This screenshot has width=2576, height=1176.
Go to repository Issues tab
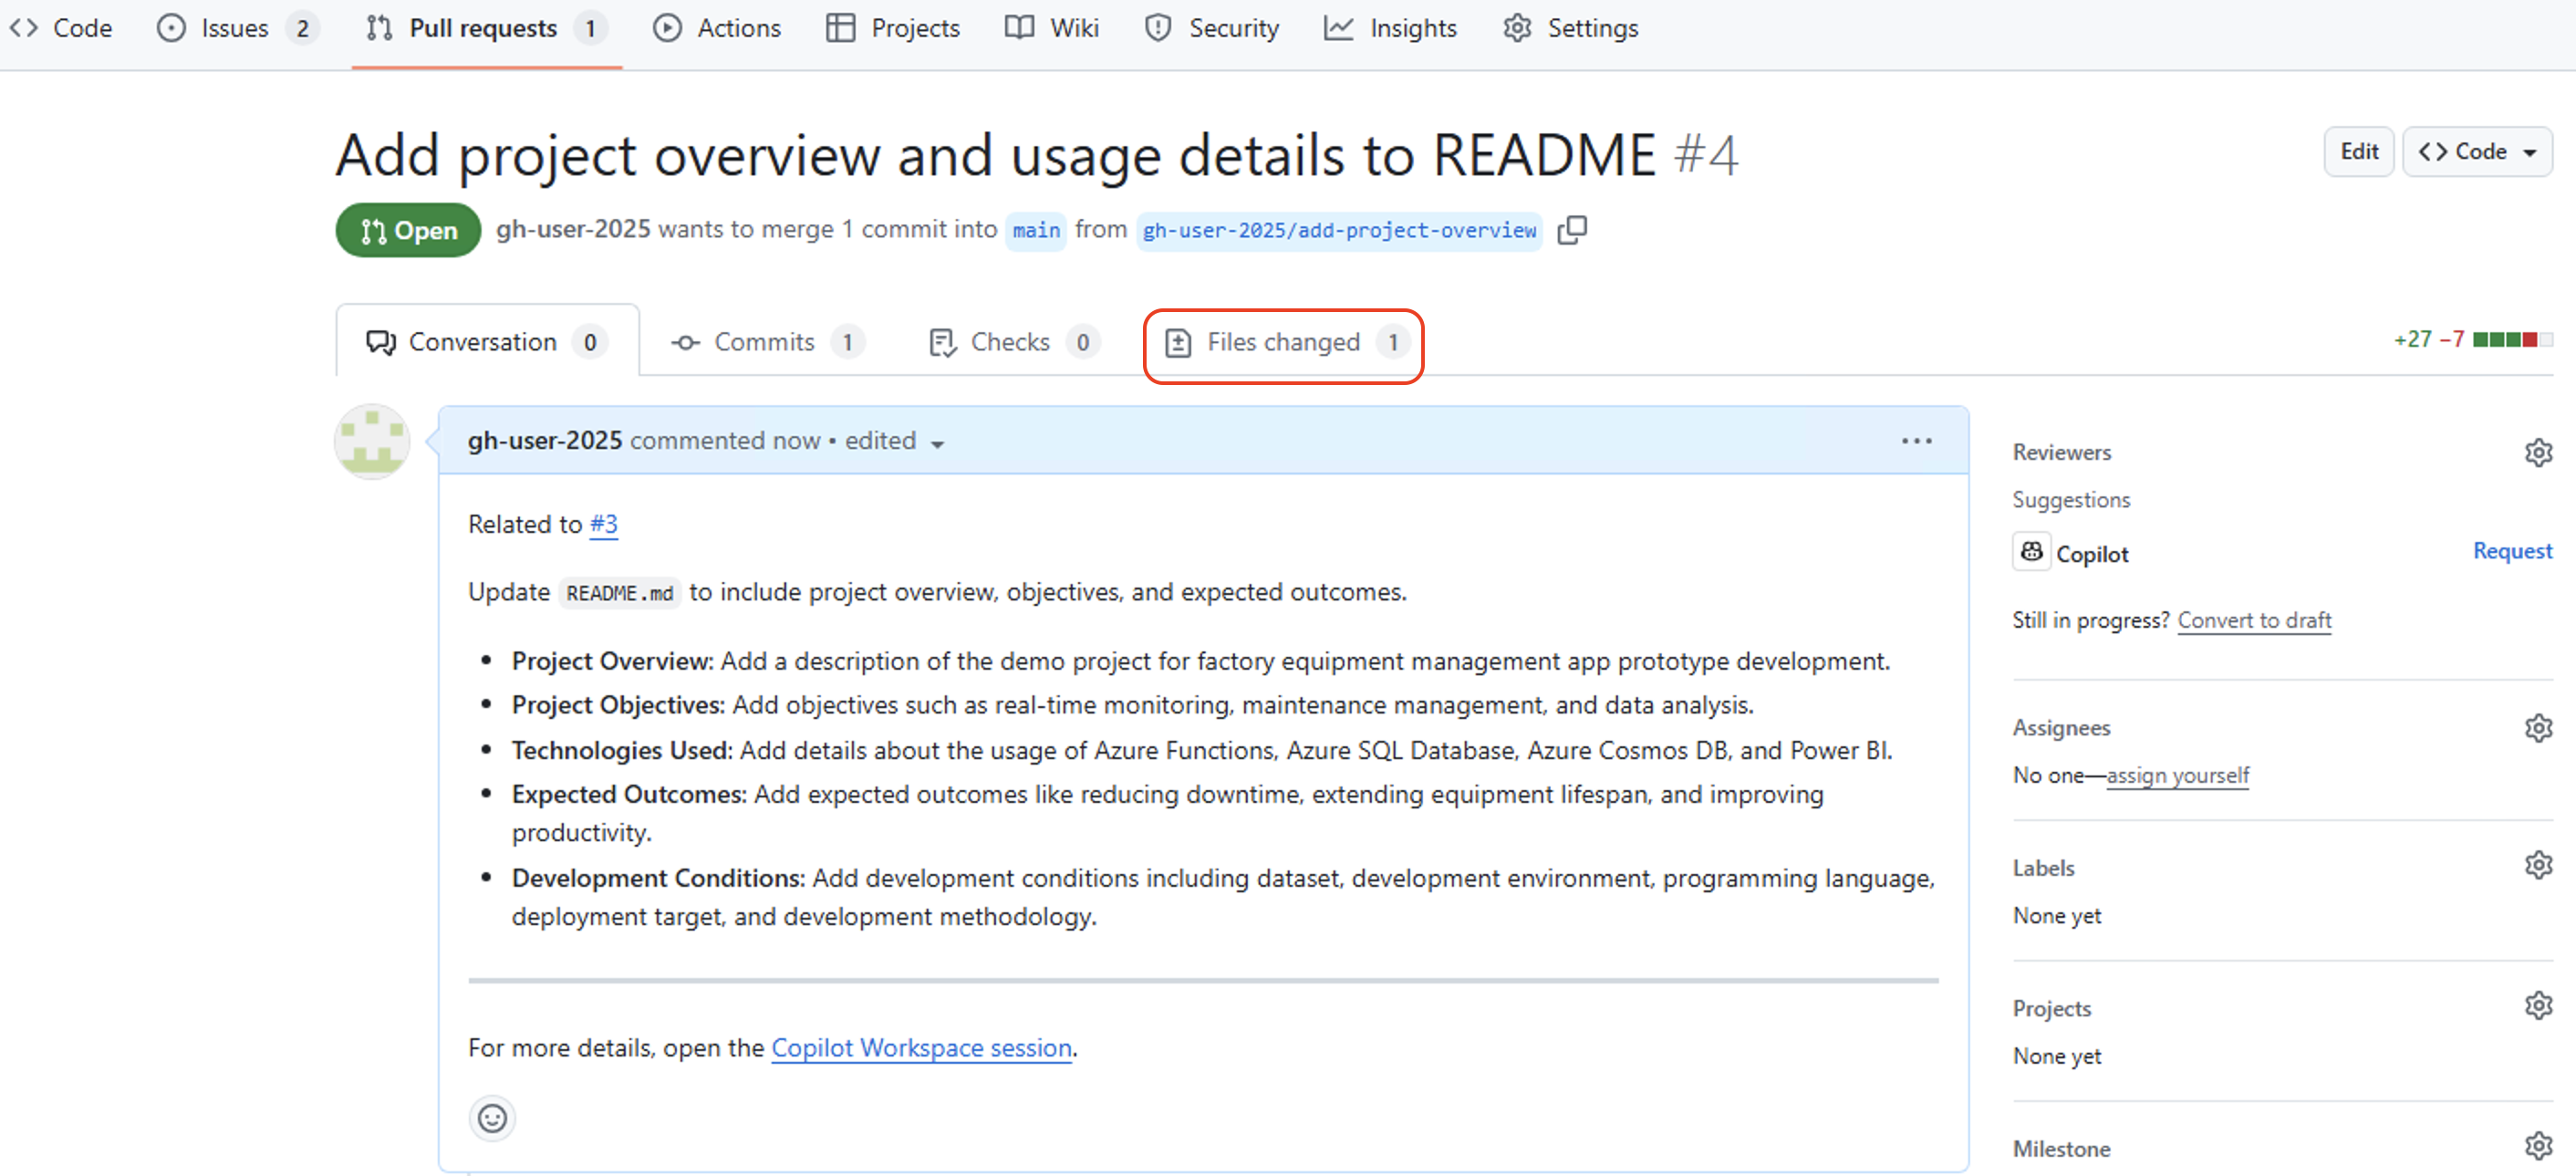coord(236,28)
